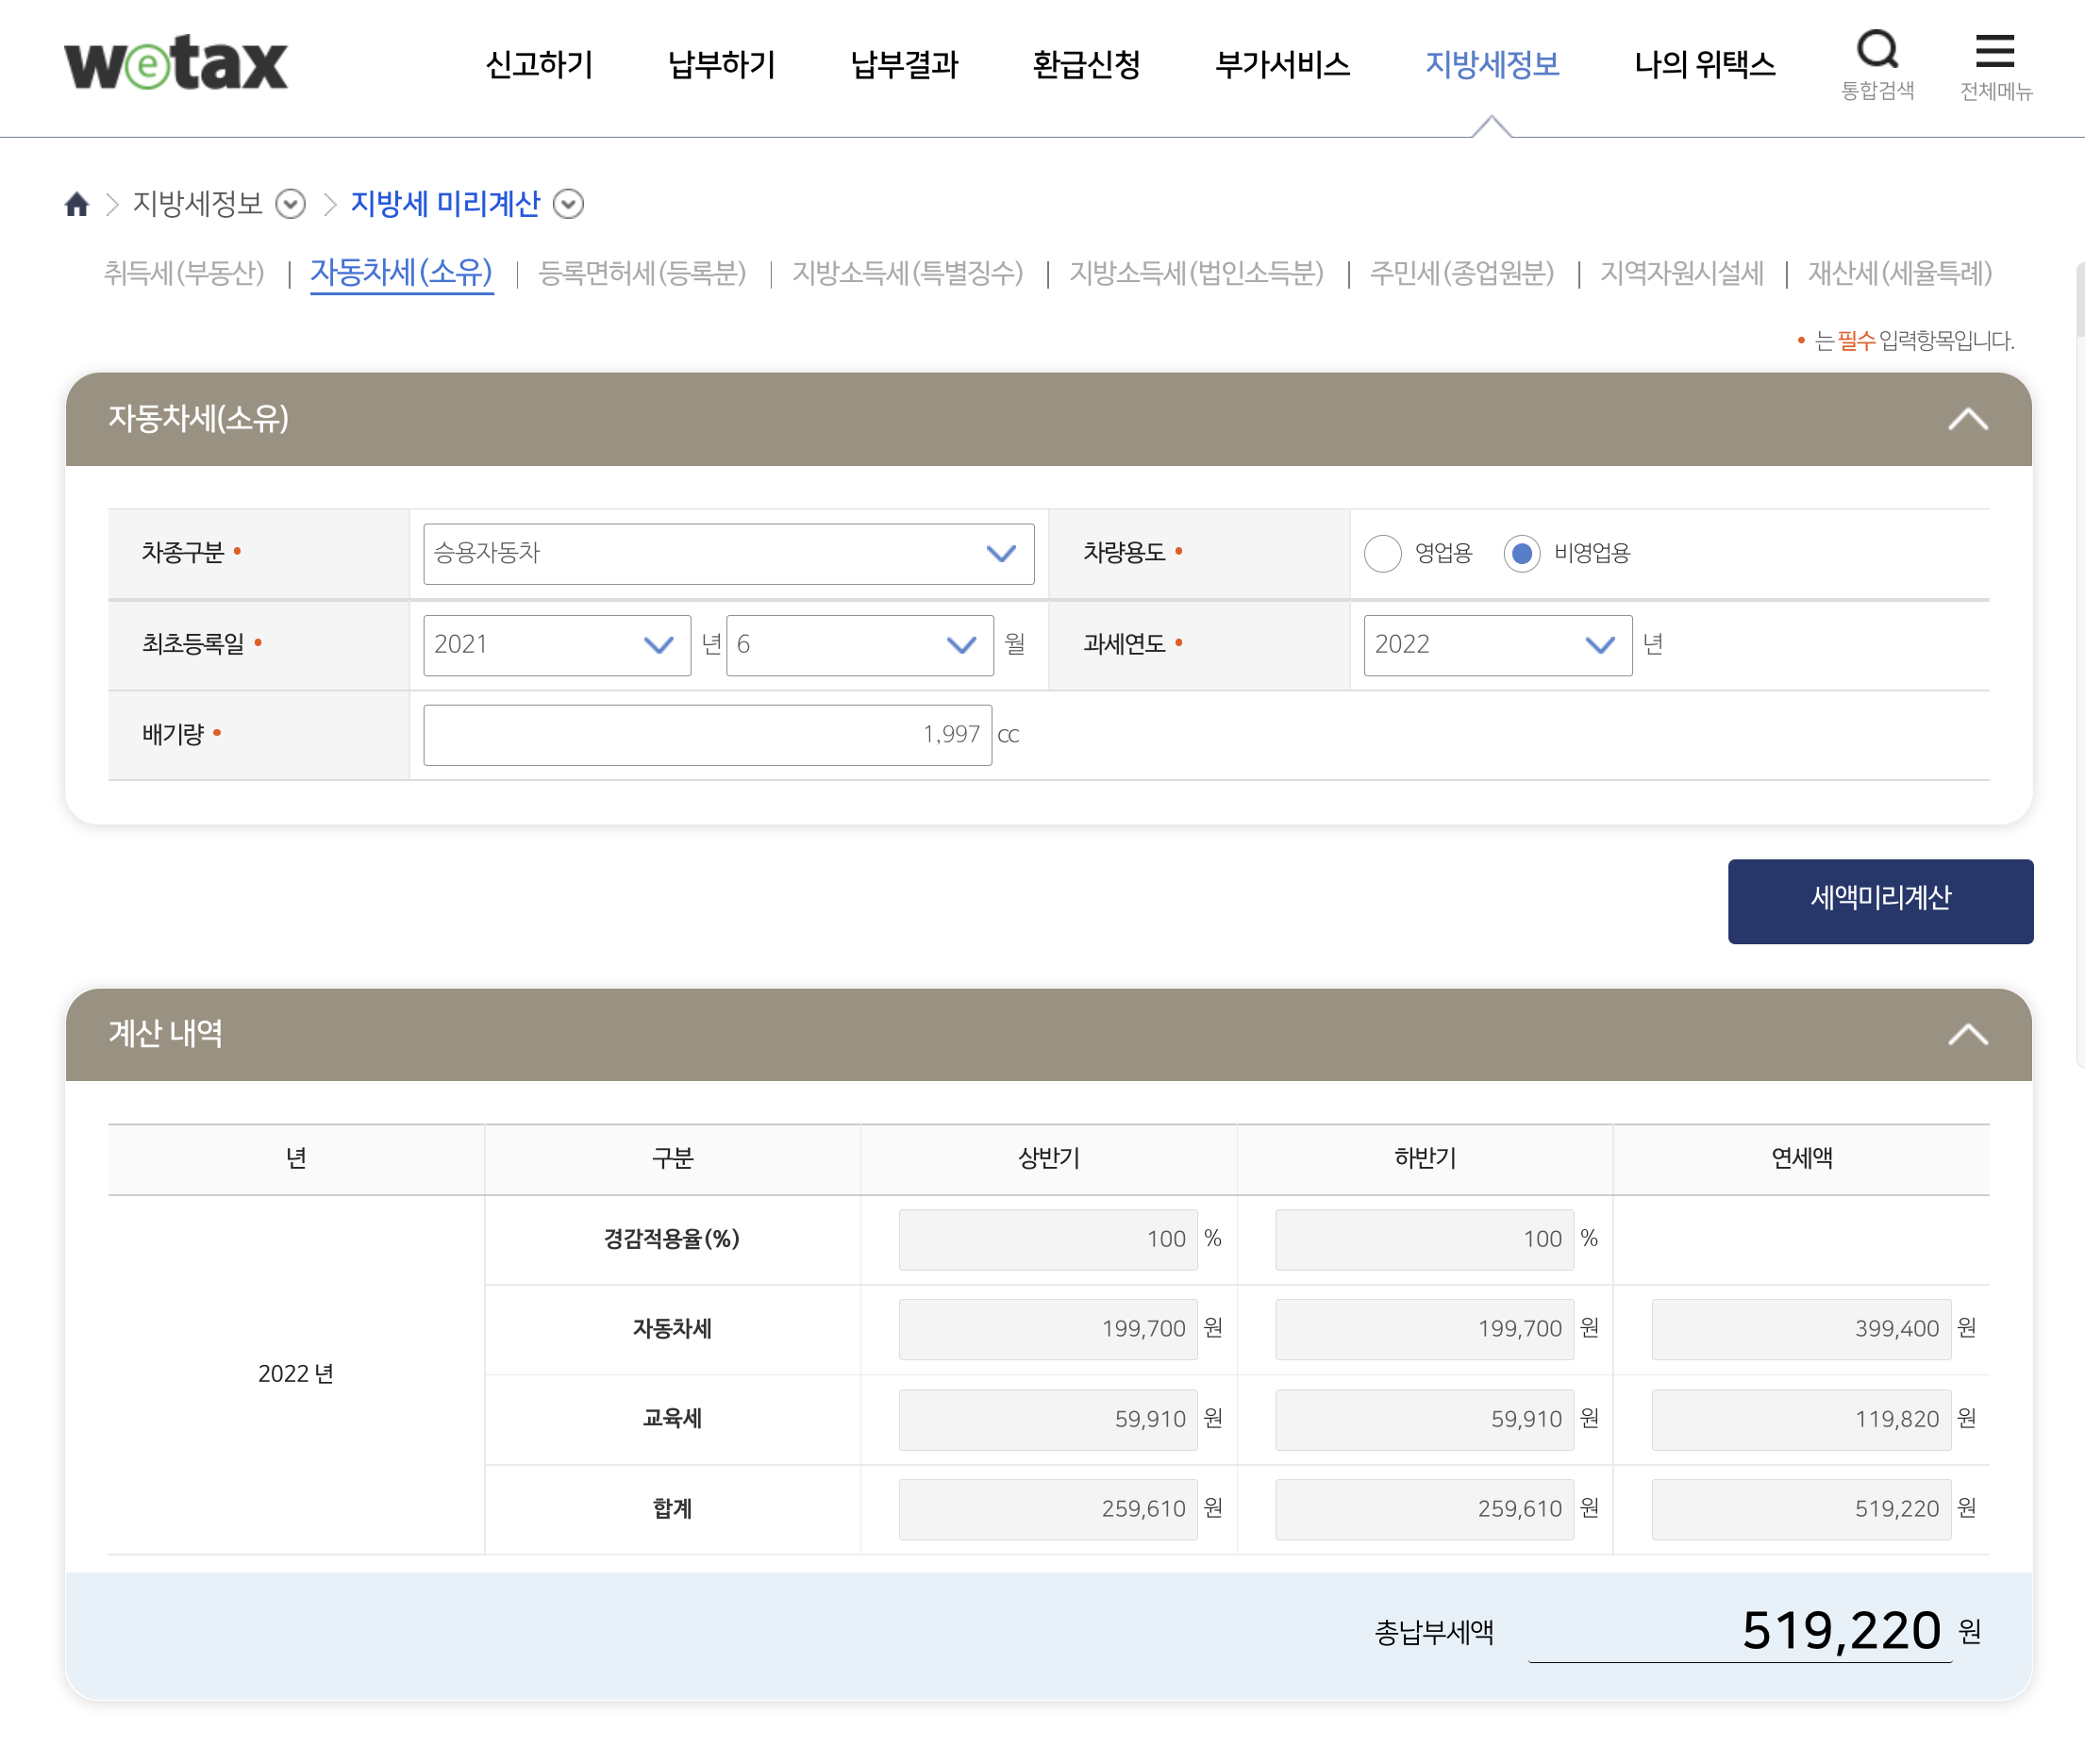Click the 세액미리계산 button
2085x1764 pixels.
point(1879,900)
